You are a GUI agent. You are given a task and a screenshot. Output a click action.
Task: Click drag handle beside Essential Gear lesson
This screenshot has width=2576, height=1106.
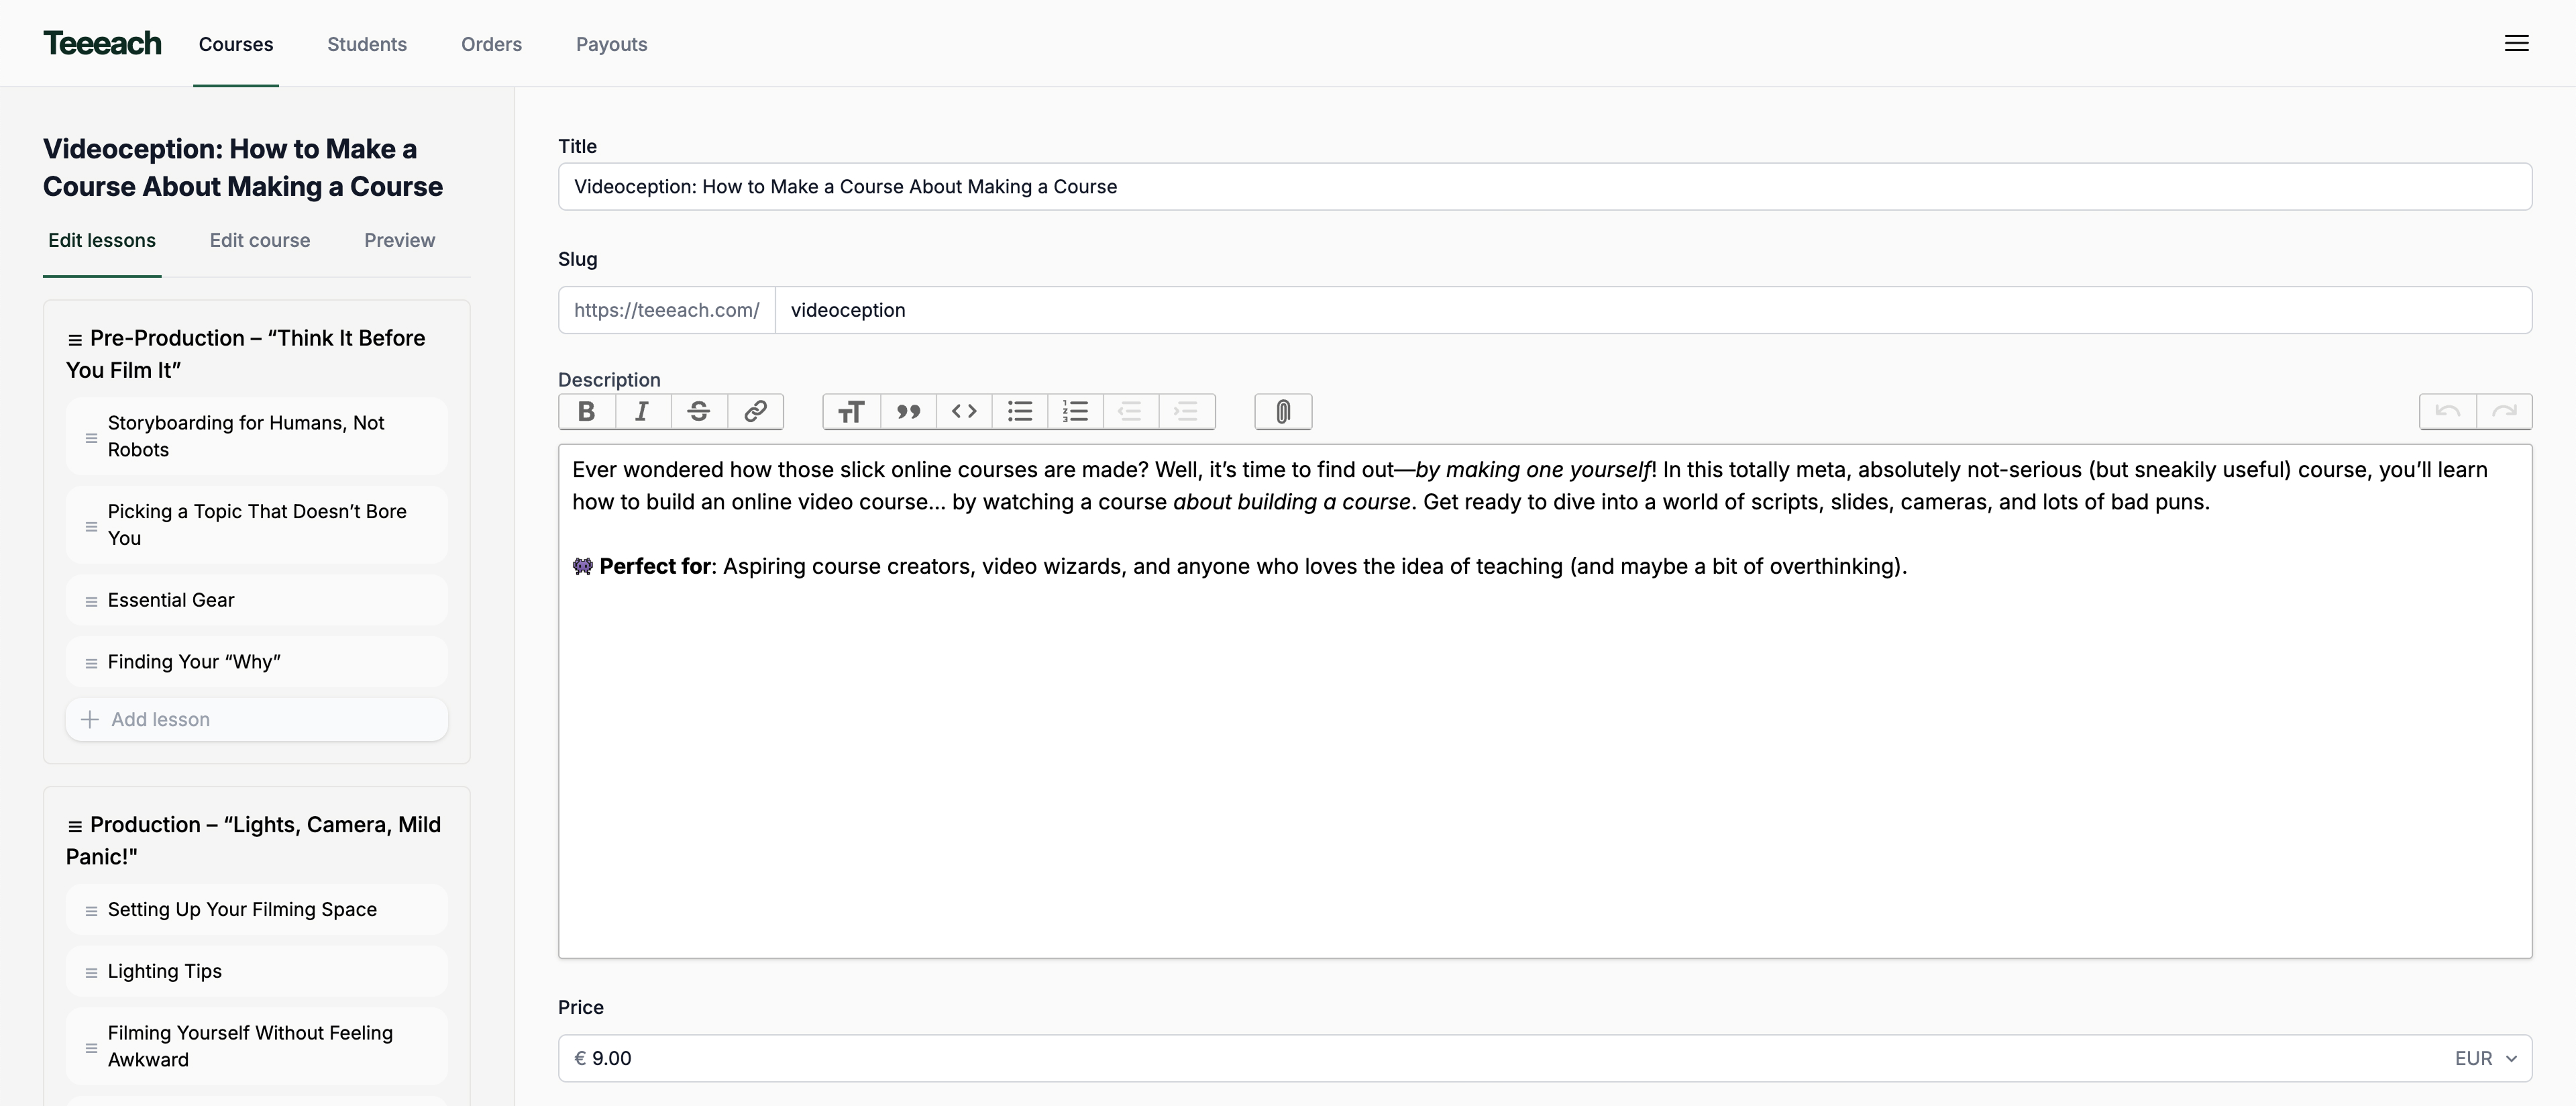click(x=91, y=601)
